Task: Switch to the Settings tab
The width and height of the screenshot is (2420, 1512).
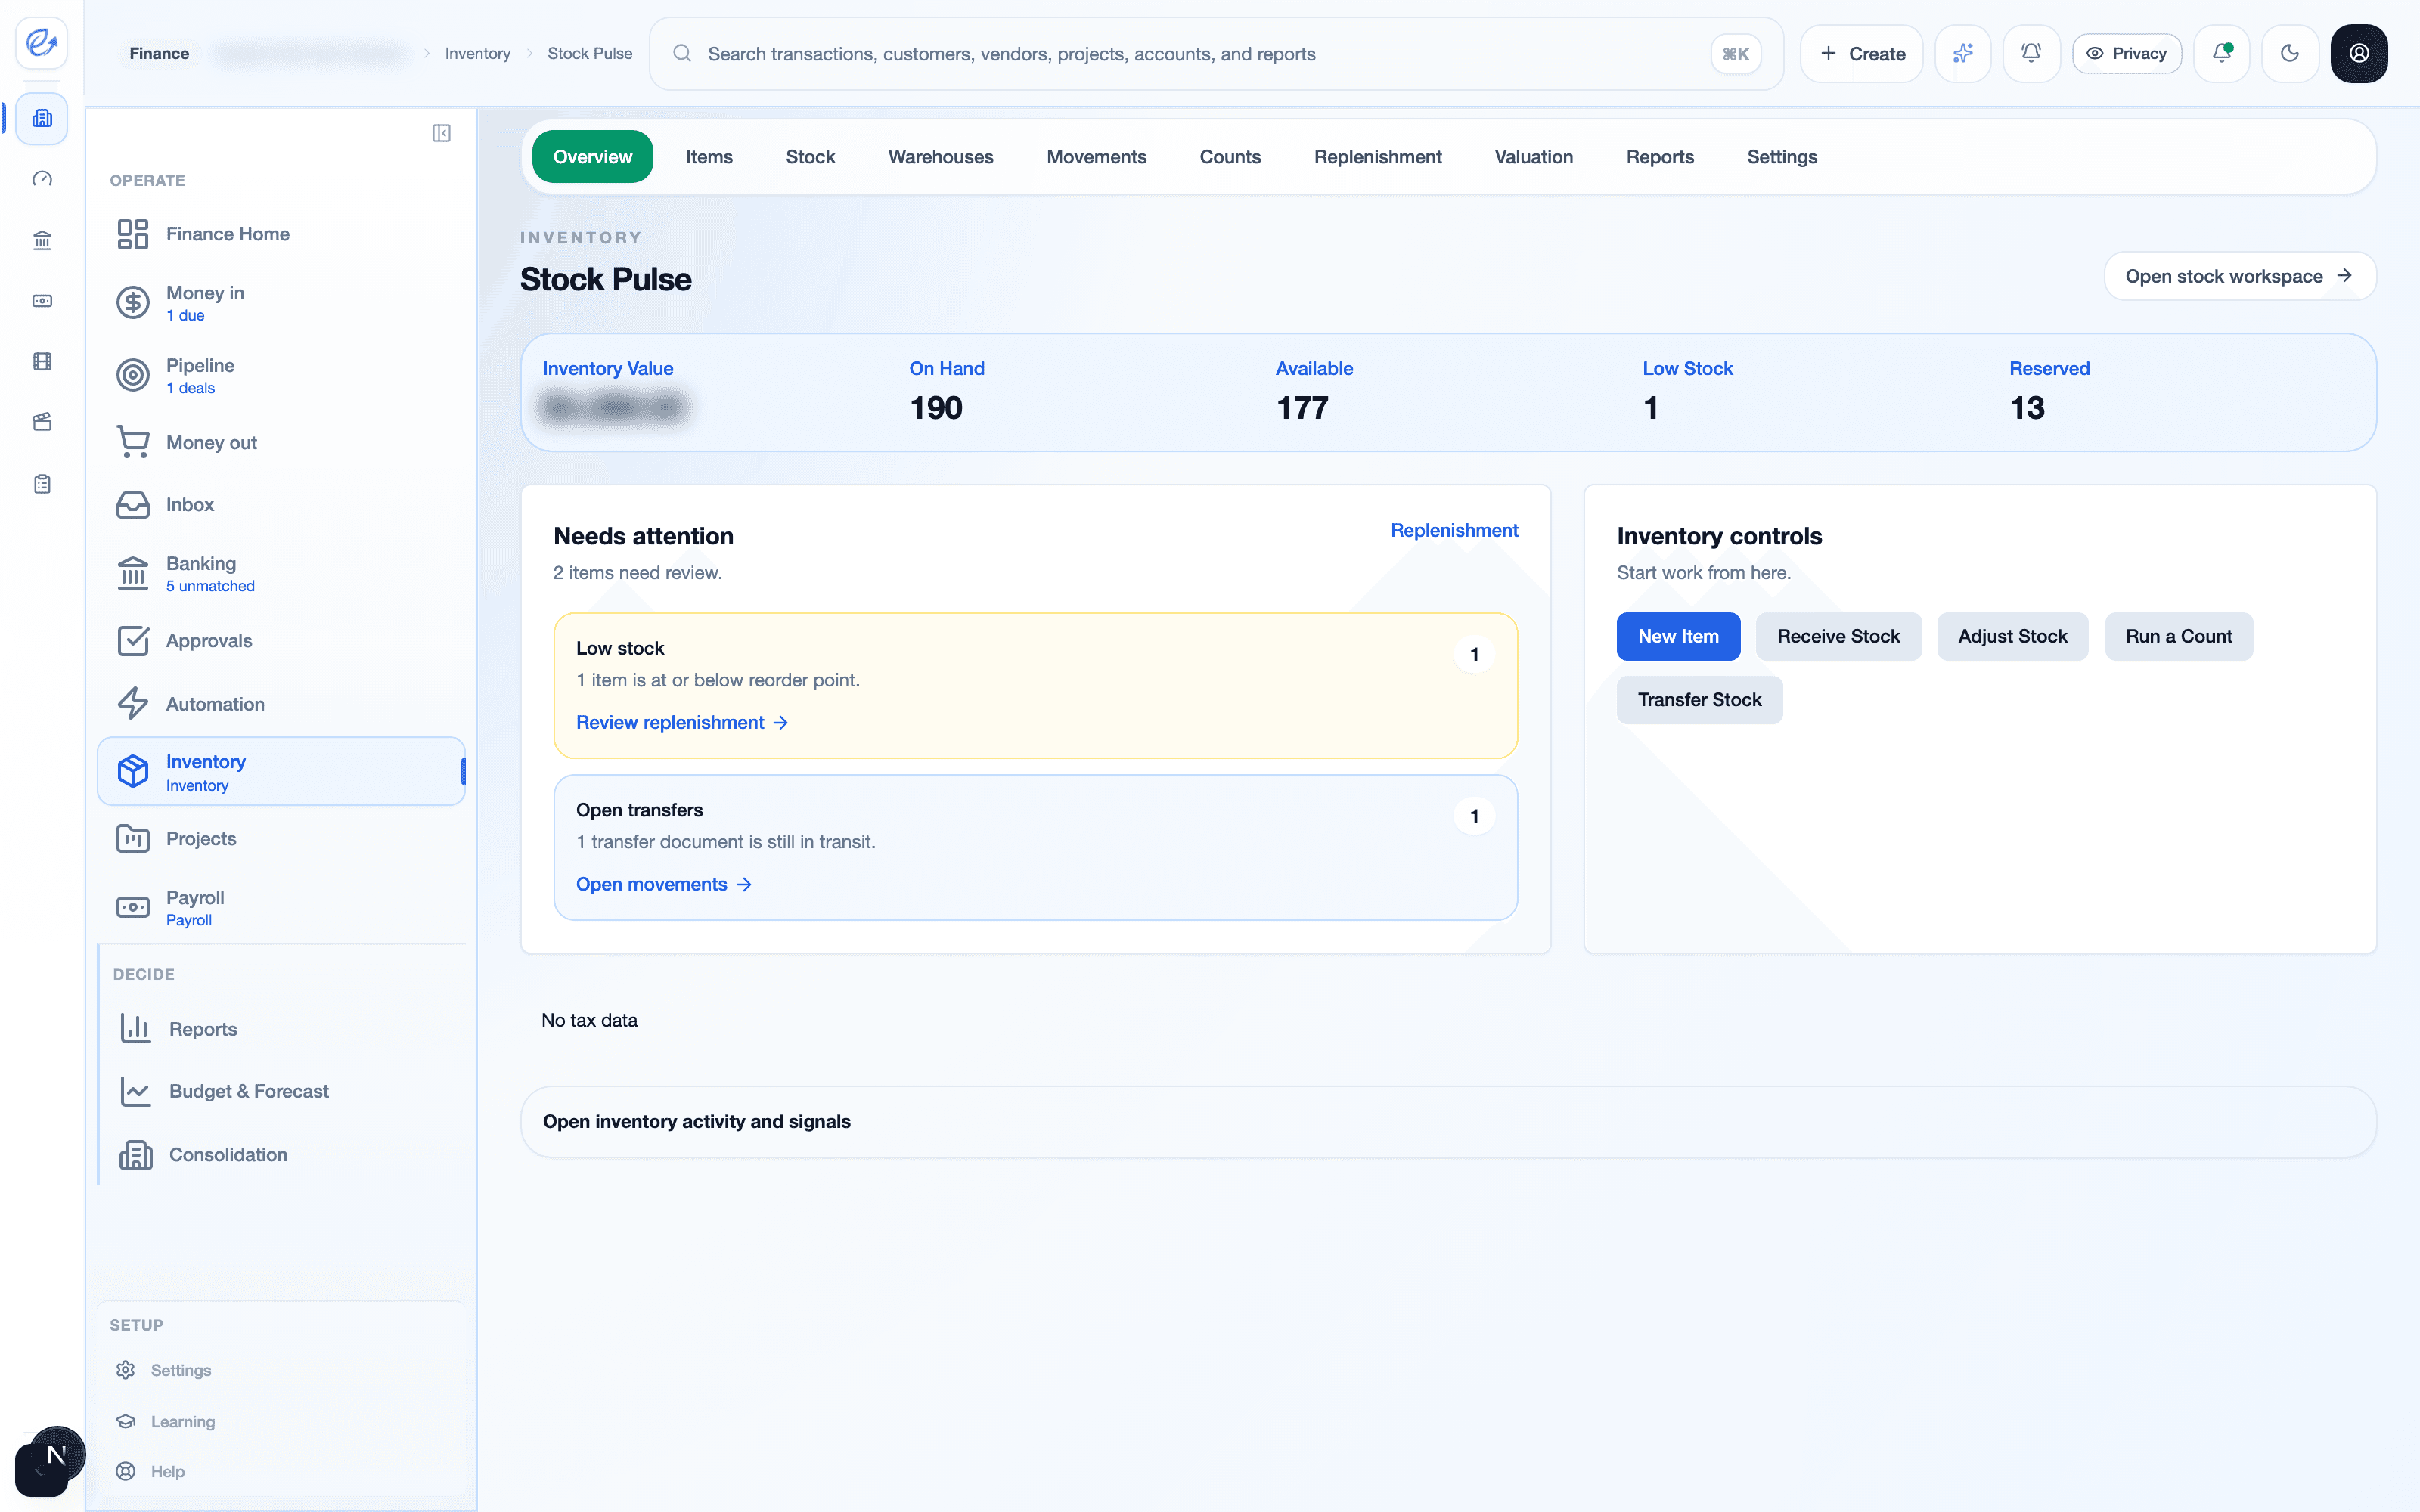Action: (x=1782, y=157)
